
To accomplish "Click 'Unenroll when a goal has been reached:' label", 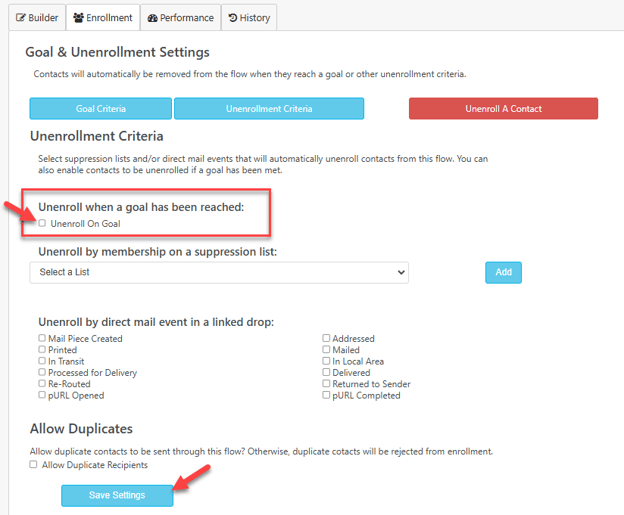I will coord(141,207).
